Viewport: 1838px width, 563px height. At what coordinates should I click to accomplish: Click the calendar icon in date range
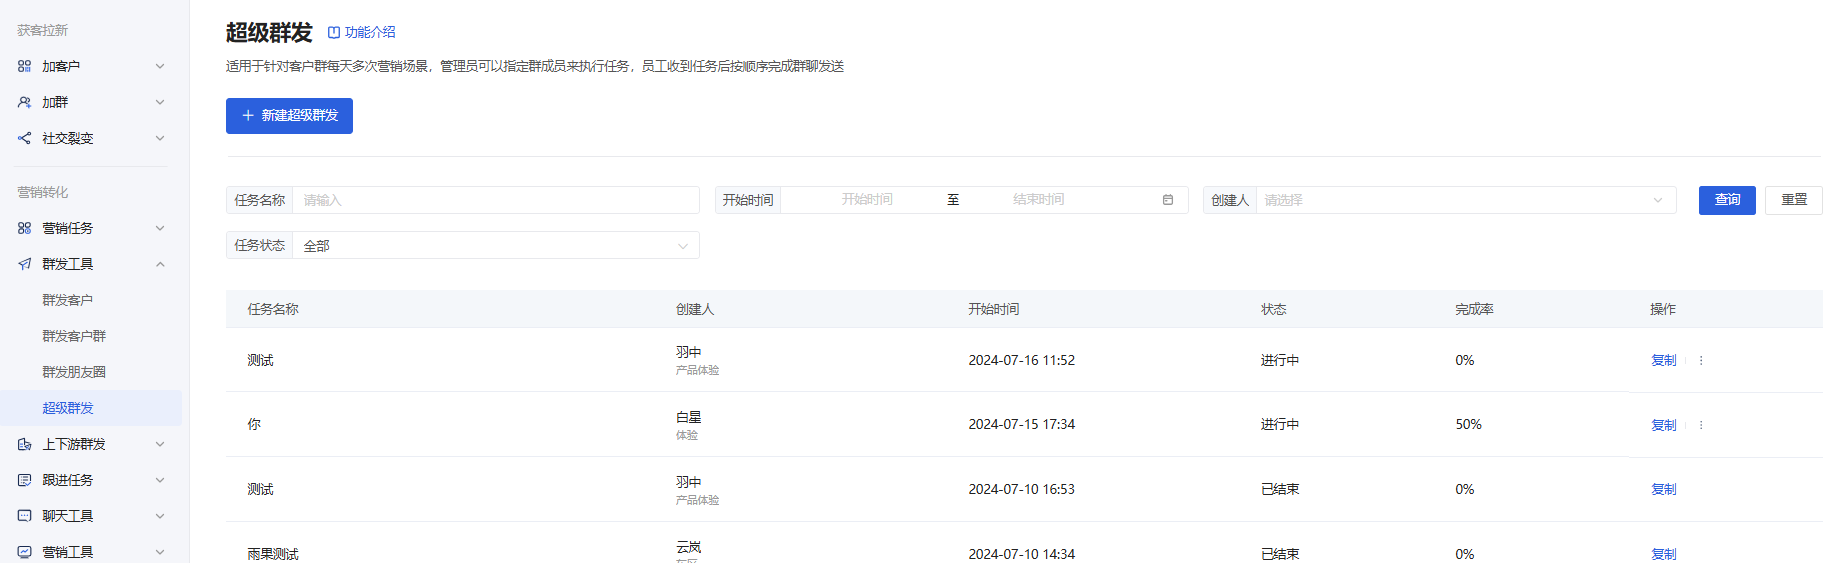[x=1168, y=200]
